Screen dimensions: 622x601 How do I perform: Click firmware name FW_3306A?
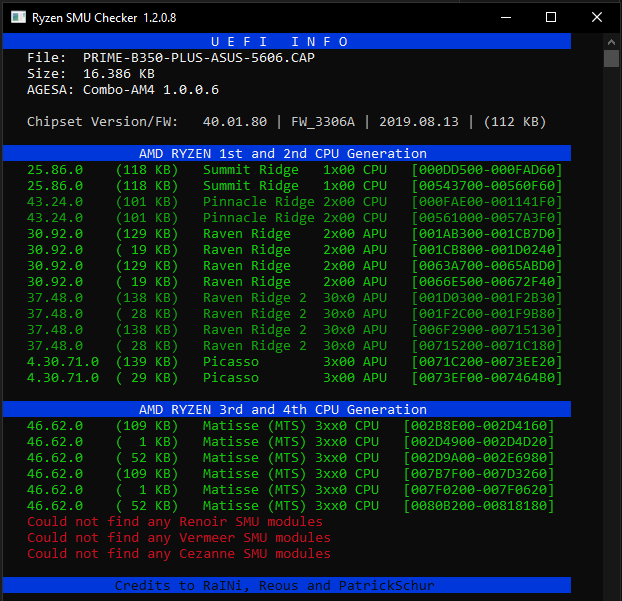pos(323,122)
